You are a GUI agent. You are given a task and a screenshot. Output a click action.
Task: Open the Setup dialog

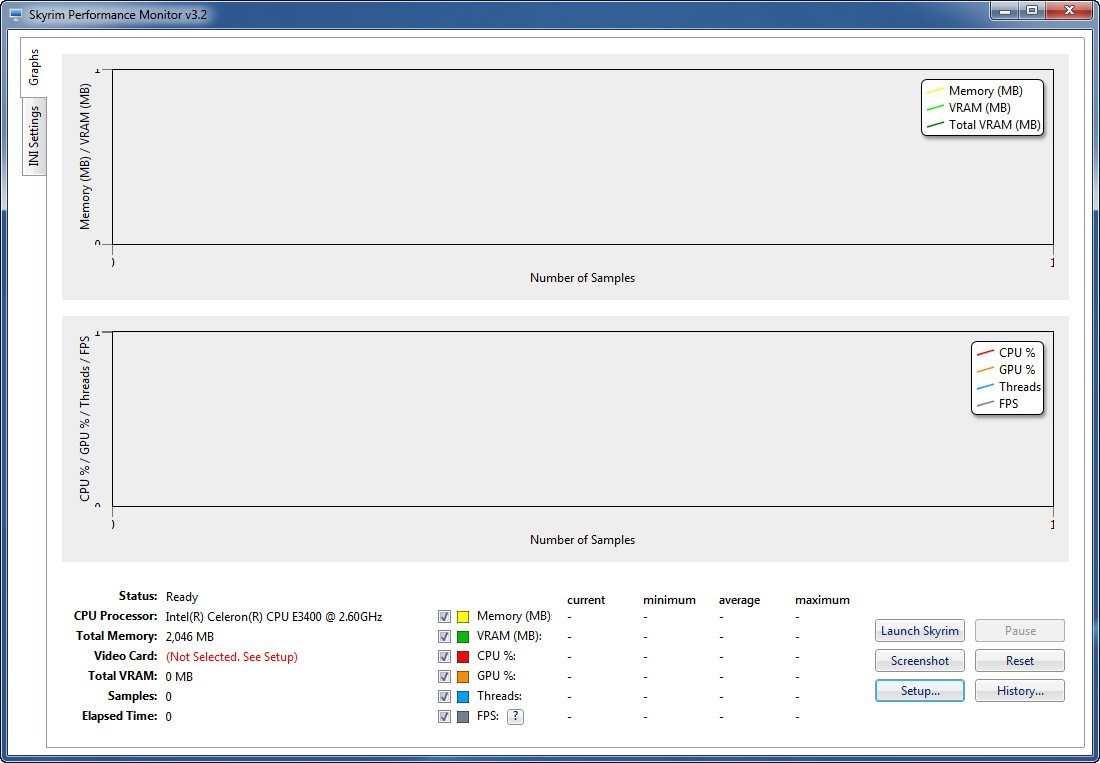pyautogui.click(x=919, y=691)
